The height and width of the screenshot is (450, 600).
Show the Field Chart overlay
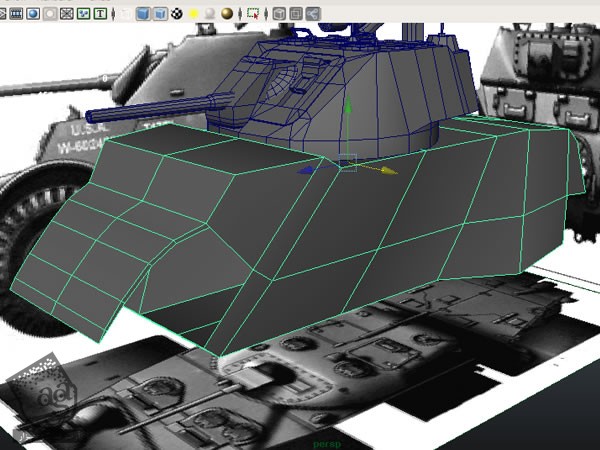(66, 14)
